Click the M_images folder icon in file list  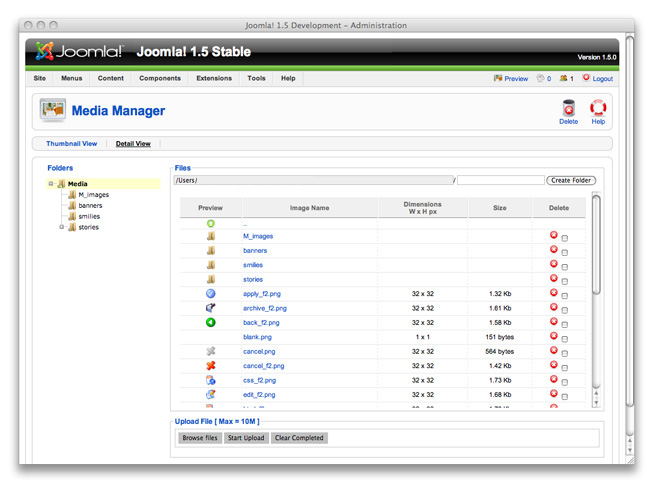pyautogui.click(x=211, y=237)
